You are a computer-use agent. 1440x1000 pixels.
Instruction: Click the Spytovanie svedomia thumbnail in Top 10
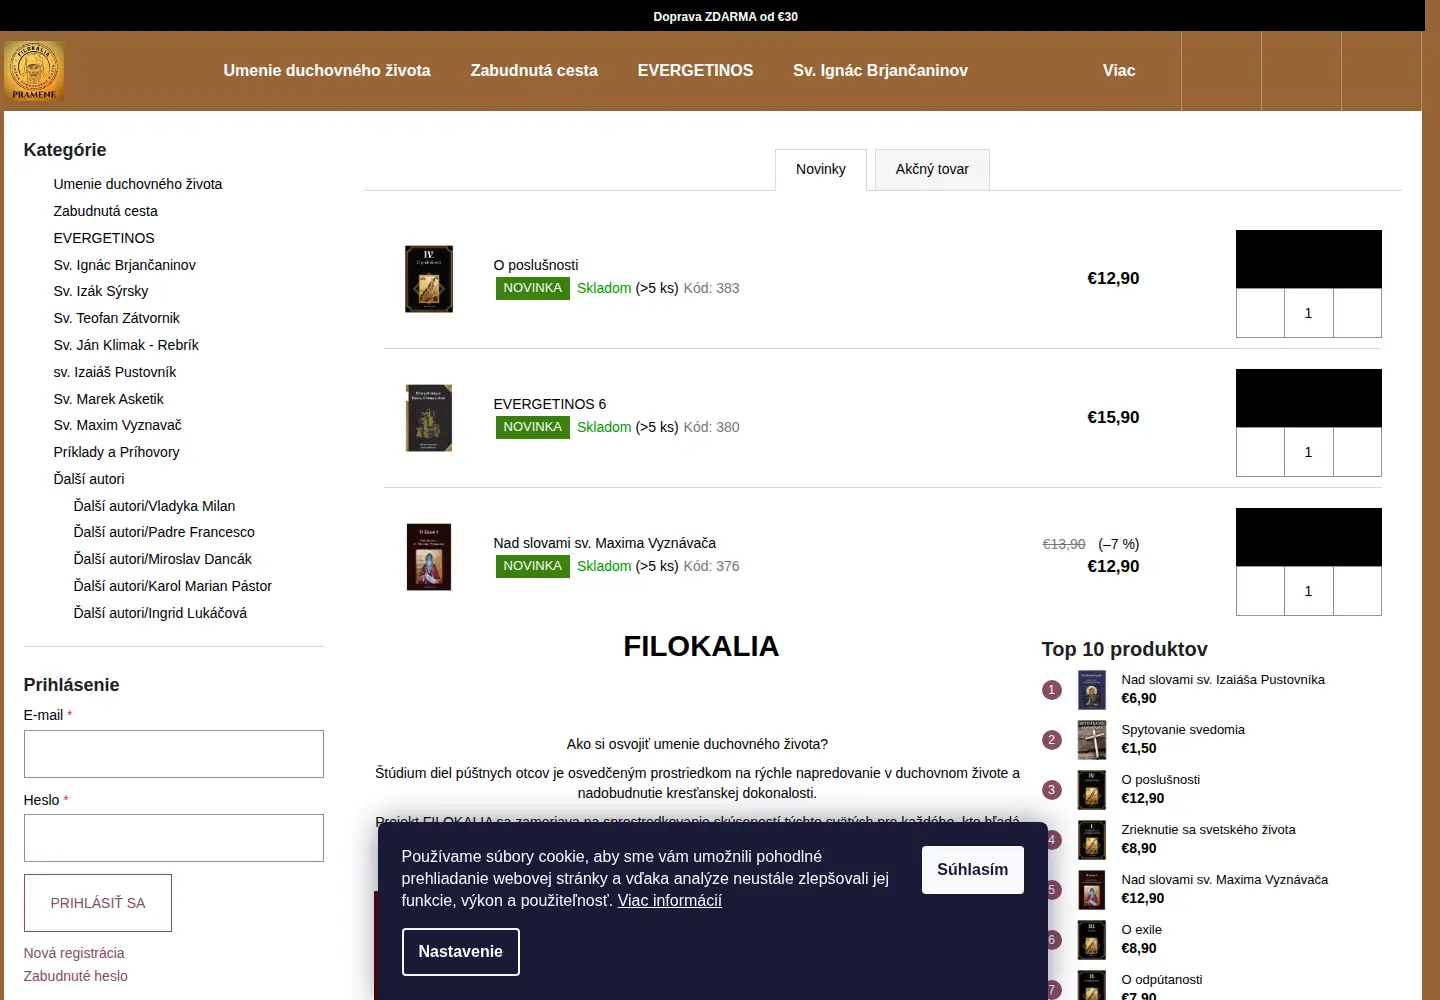pos(1092,740)
